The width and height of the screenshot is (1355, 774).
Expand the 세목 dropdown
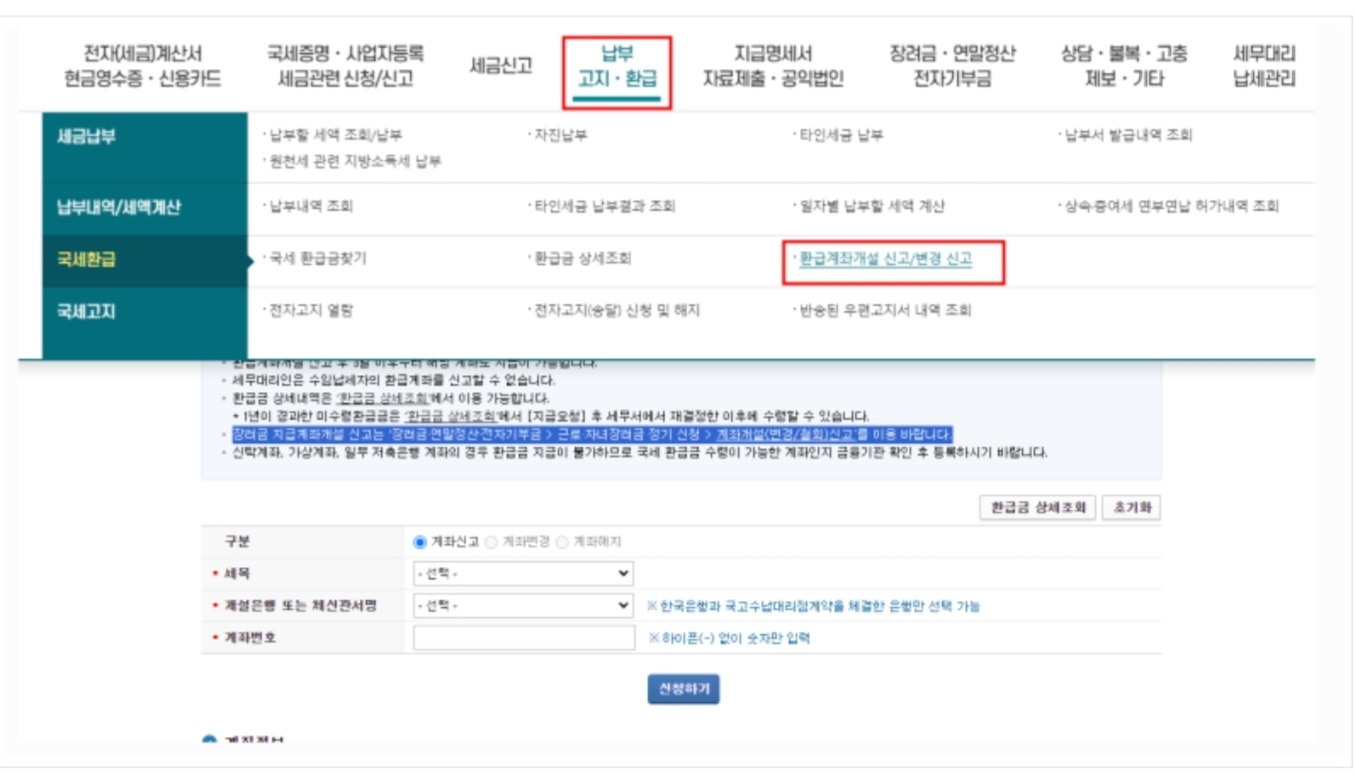(524, 574)
